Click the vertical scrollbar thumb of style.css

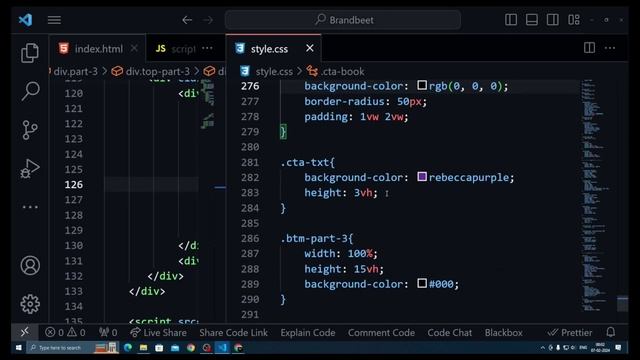(x=622, y=303)
